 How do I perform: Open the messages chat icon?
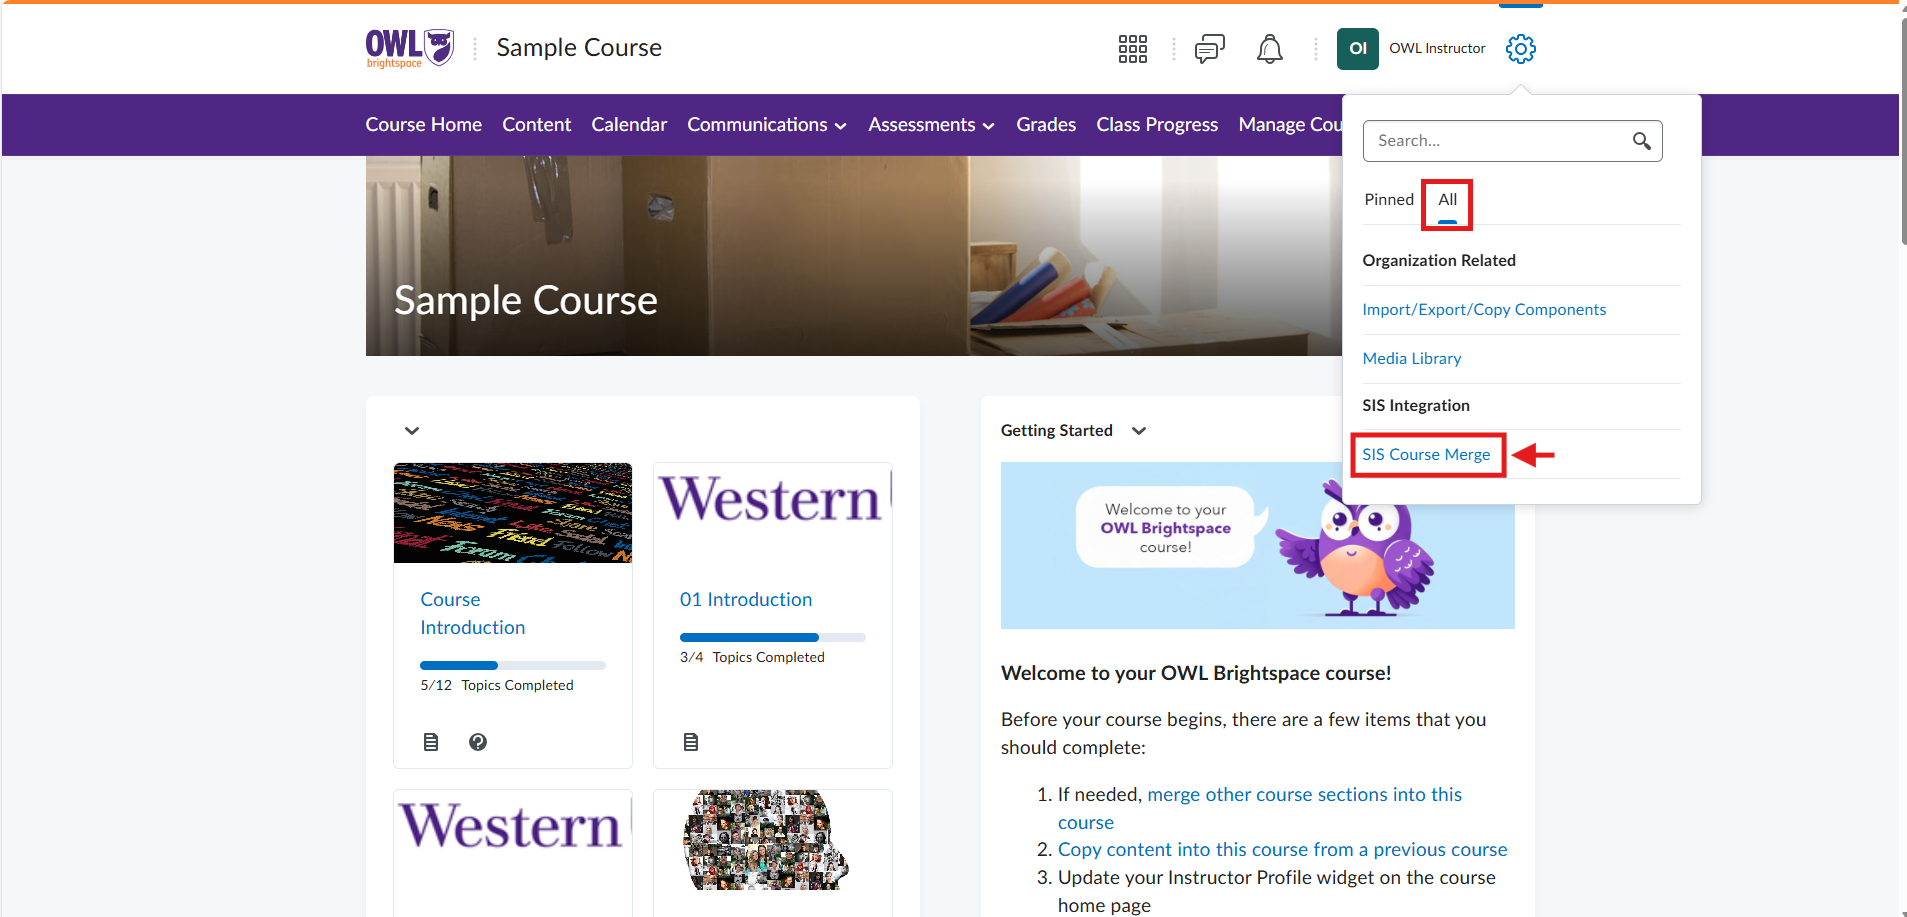tap(1209, 48)
